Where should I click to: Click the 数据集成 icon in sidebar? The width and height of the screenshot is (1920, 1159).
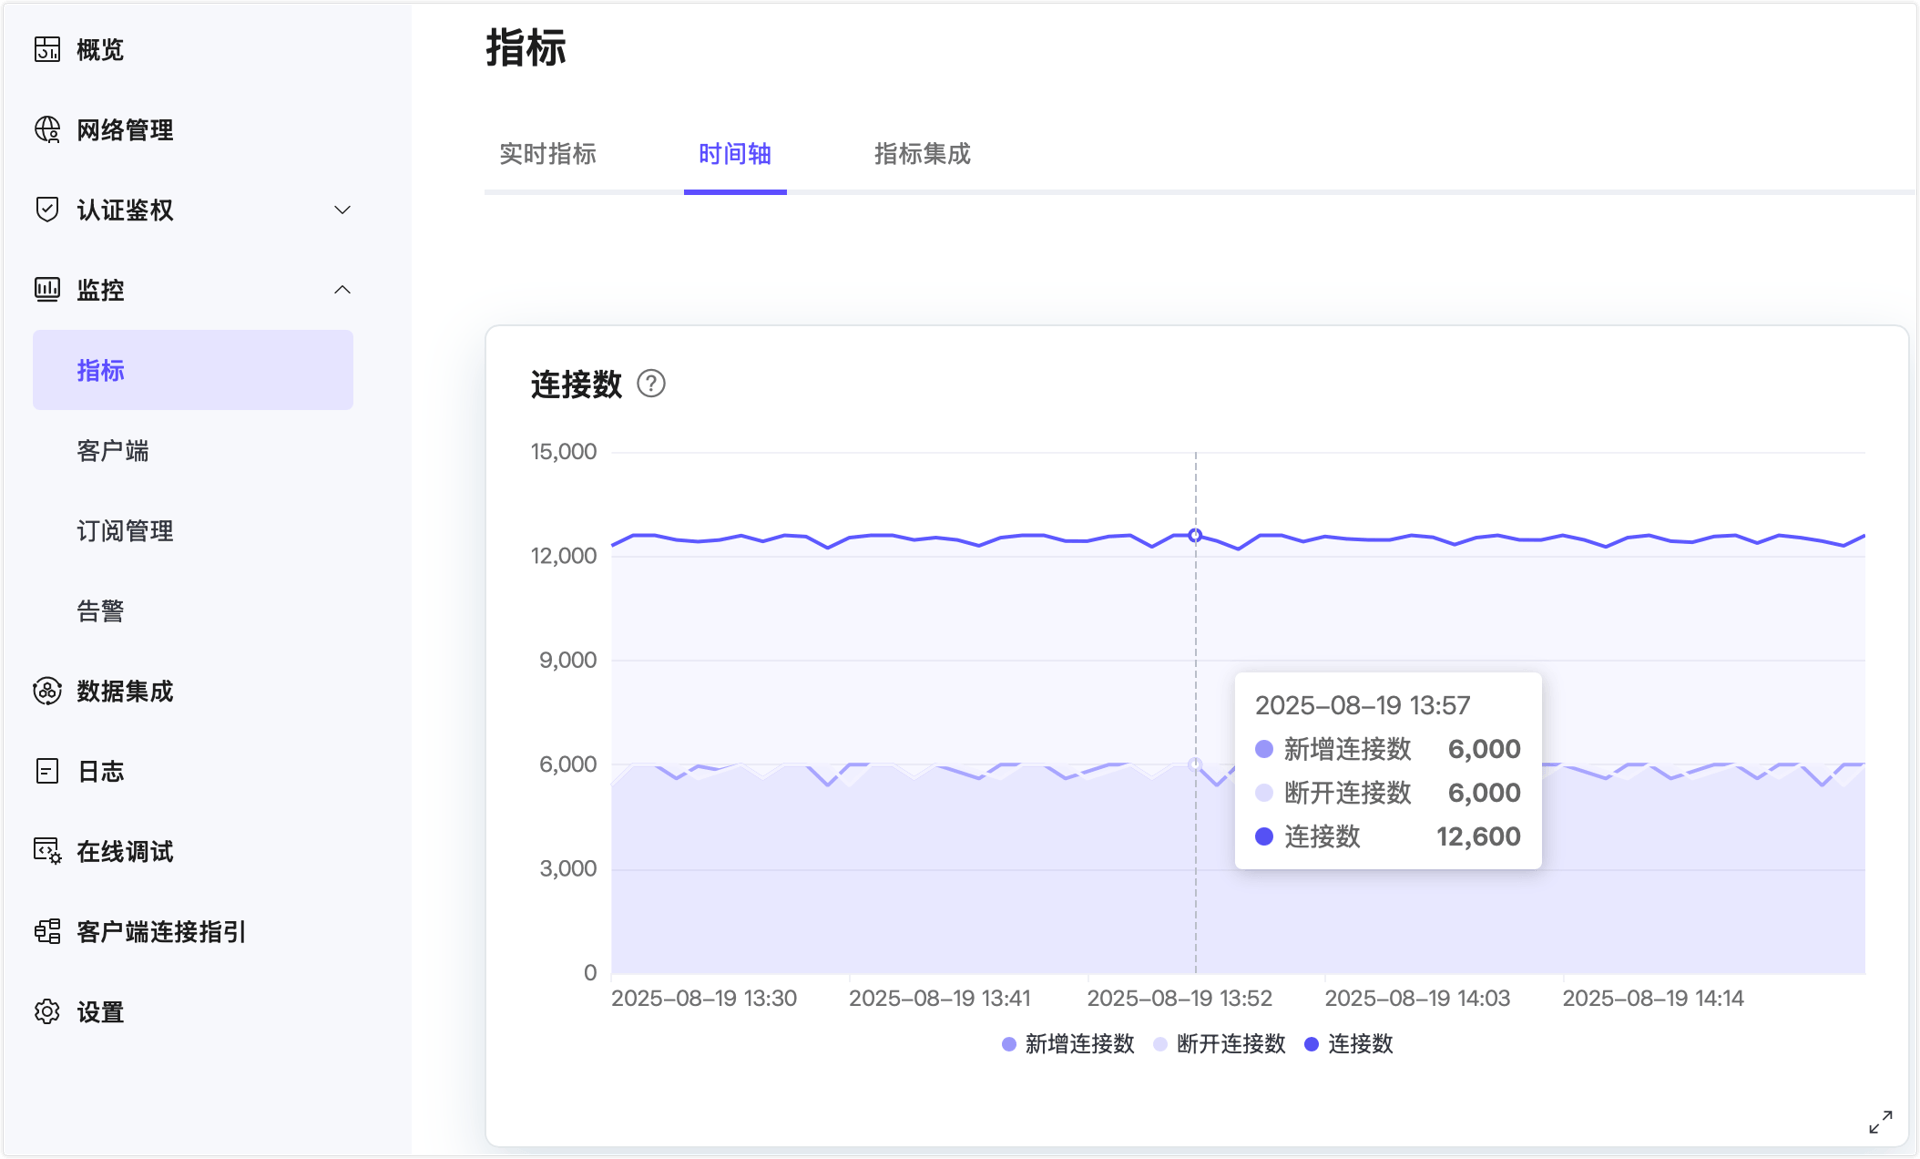(x=47, y=691)
